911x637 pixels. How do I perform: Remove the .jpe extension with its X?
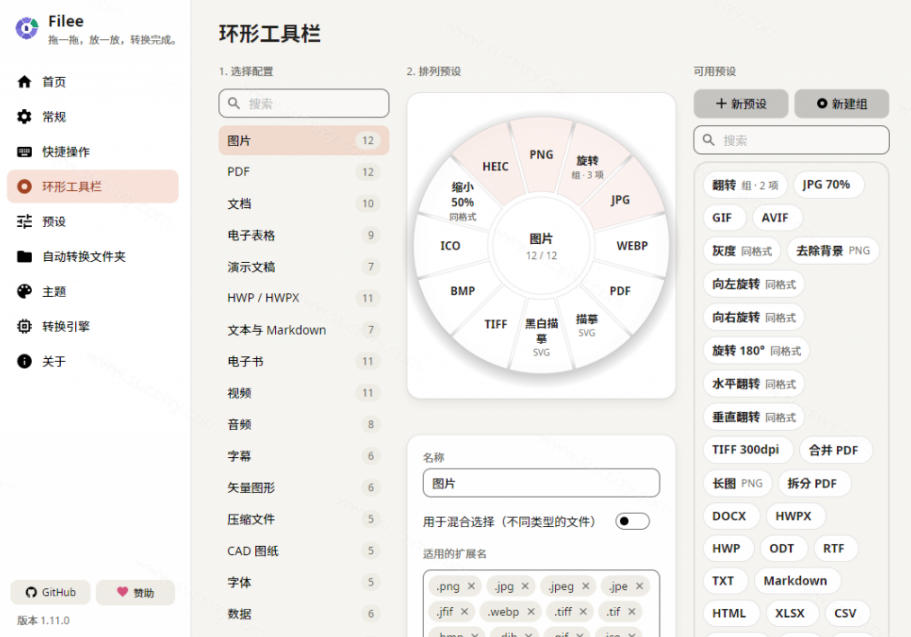(x=639, y=586)
